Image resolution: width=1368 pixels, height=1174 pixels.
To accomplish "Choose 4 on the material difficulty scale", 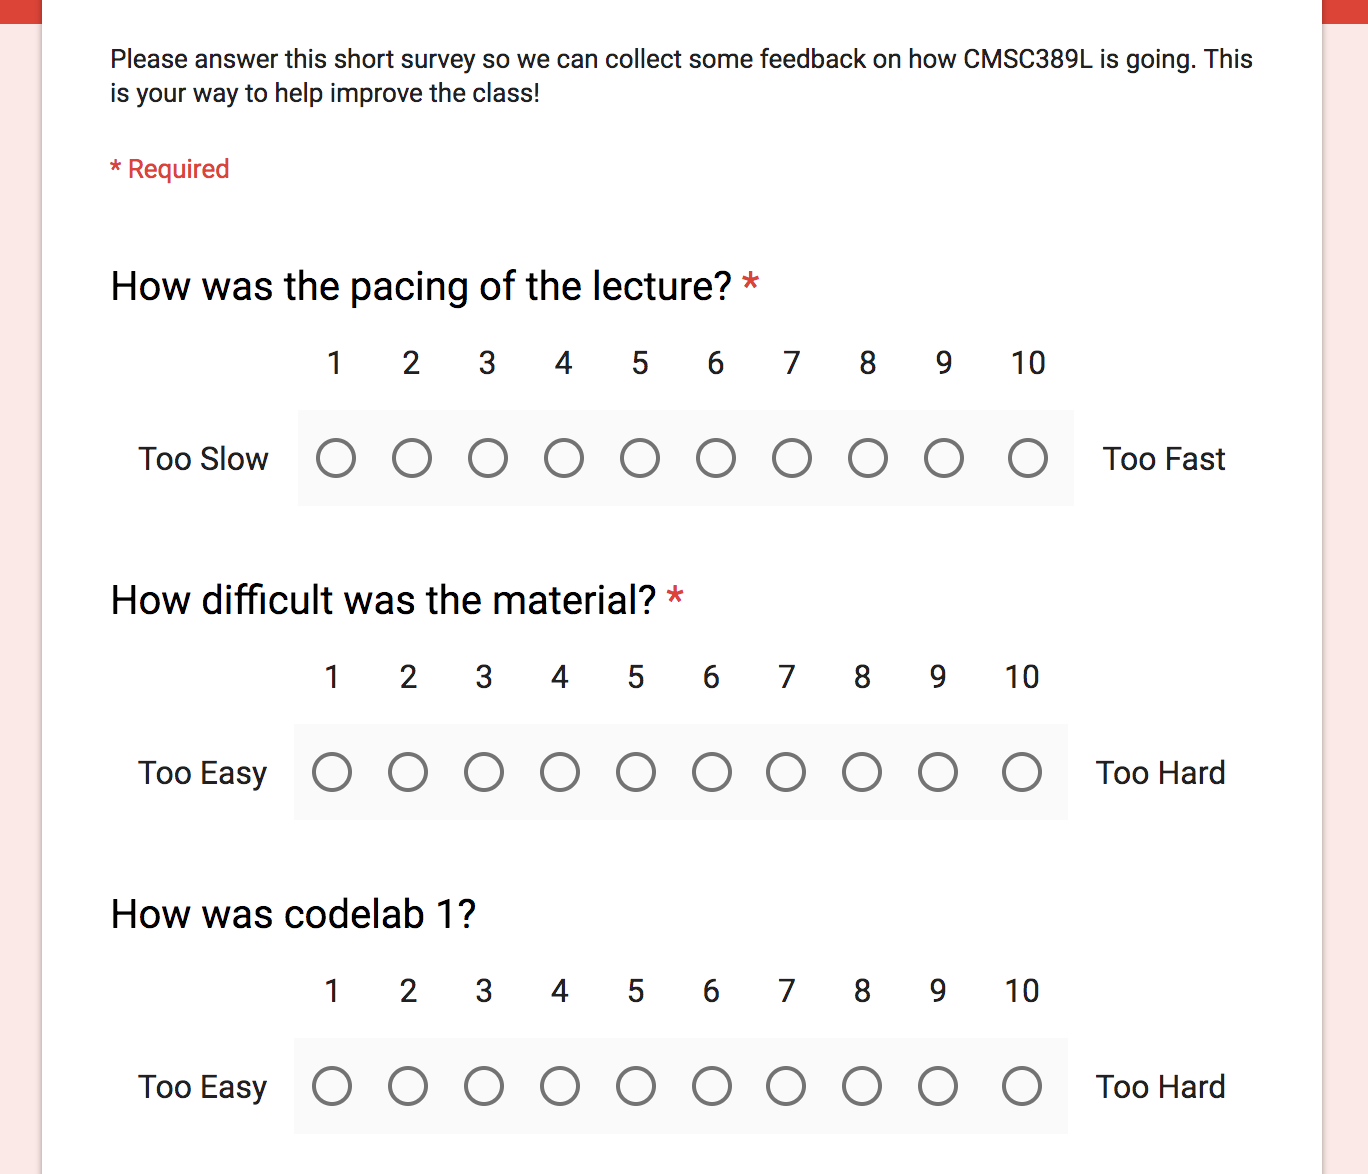I will point(560,773).
